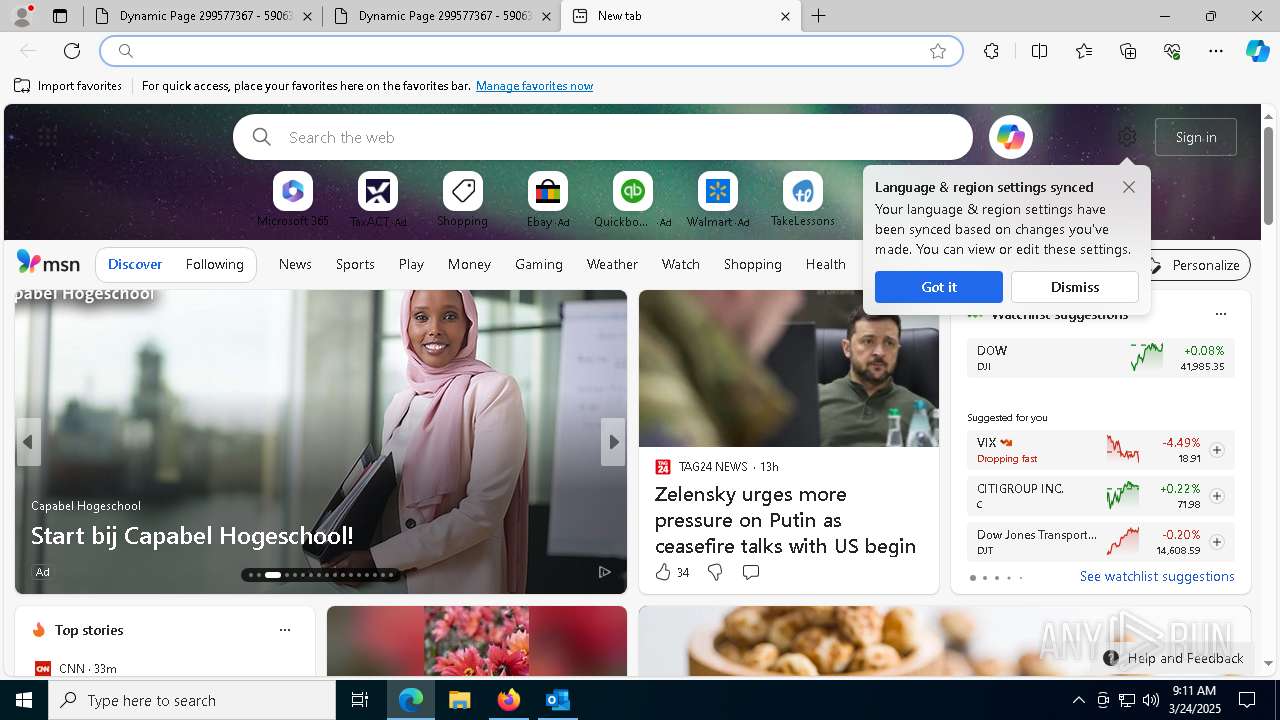The height and width of the screenshot is (720, 1280).
Task: Open the Play menu item
Action: 411,265
